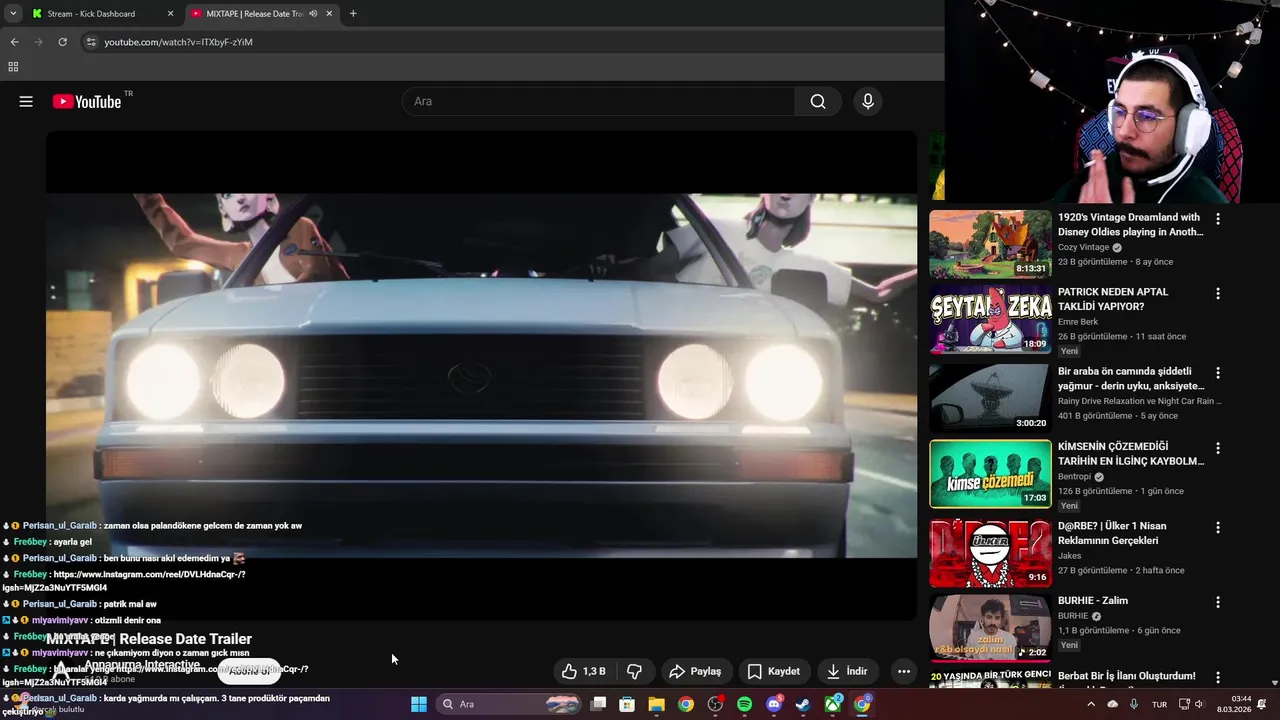Close the MIXTAPE YouTube tab
The width and height of the screenshot is (1280, 720).
tap(329, 14)
